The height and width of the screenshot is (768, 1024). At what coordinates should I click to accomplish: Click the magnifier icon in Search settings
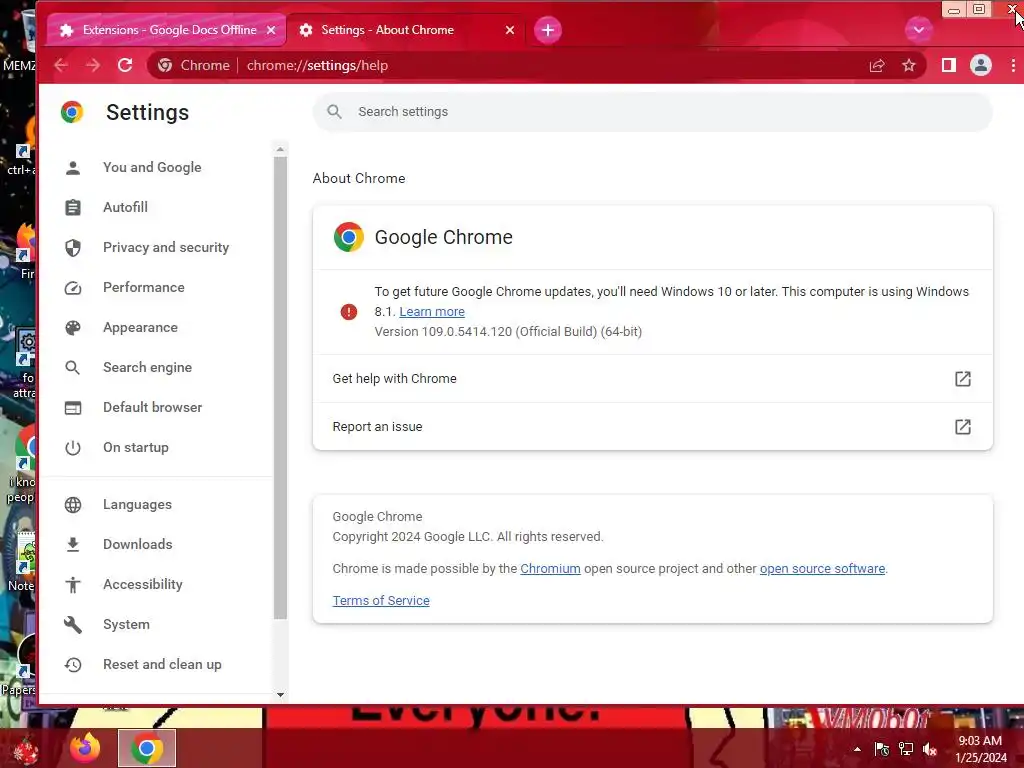pos(334,112)
